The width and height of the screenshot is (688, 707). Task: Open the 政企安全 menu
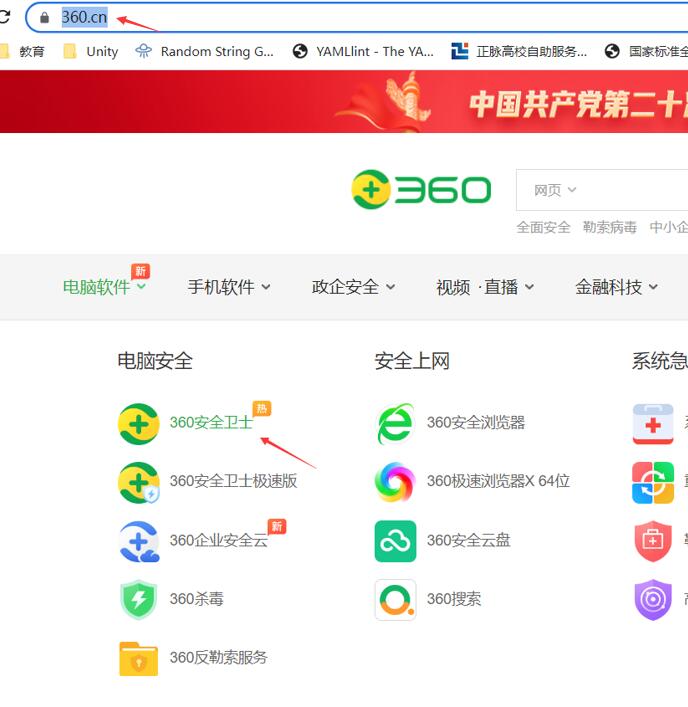coord(353,287)
